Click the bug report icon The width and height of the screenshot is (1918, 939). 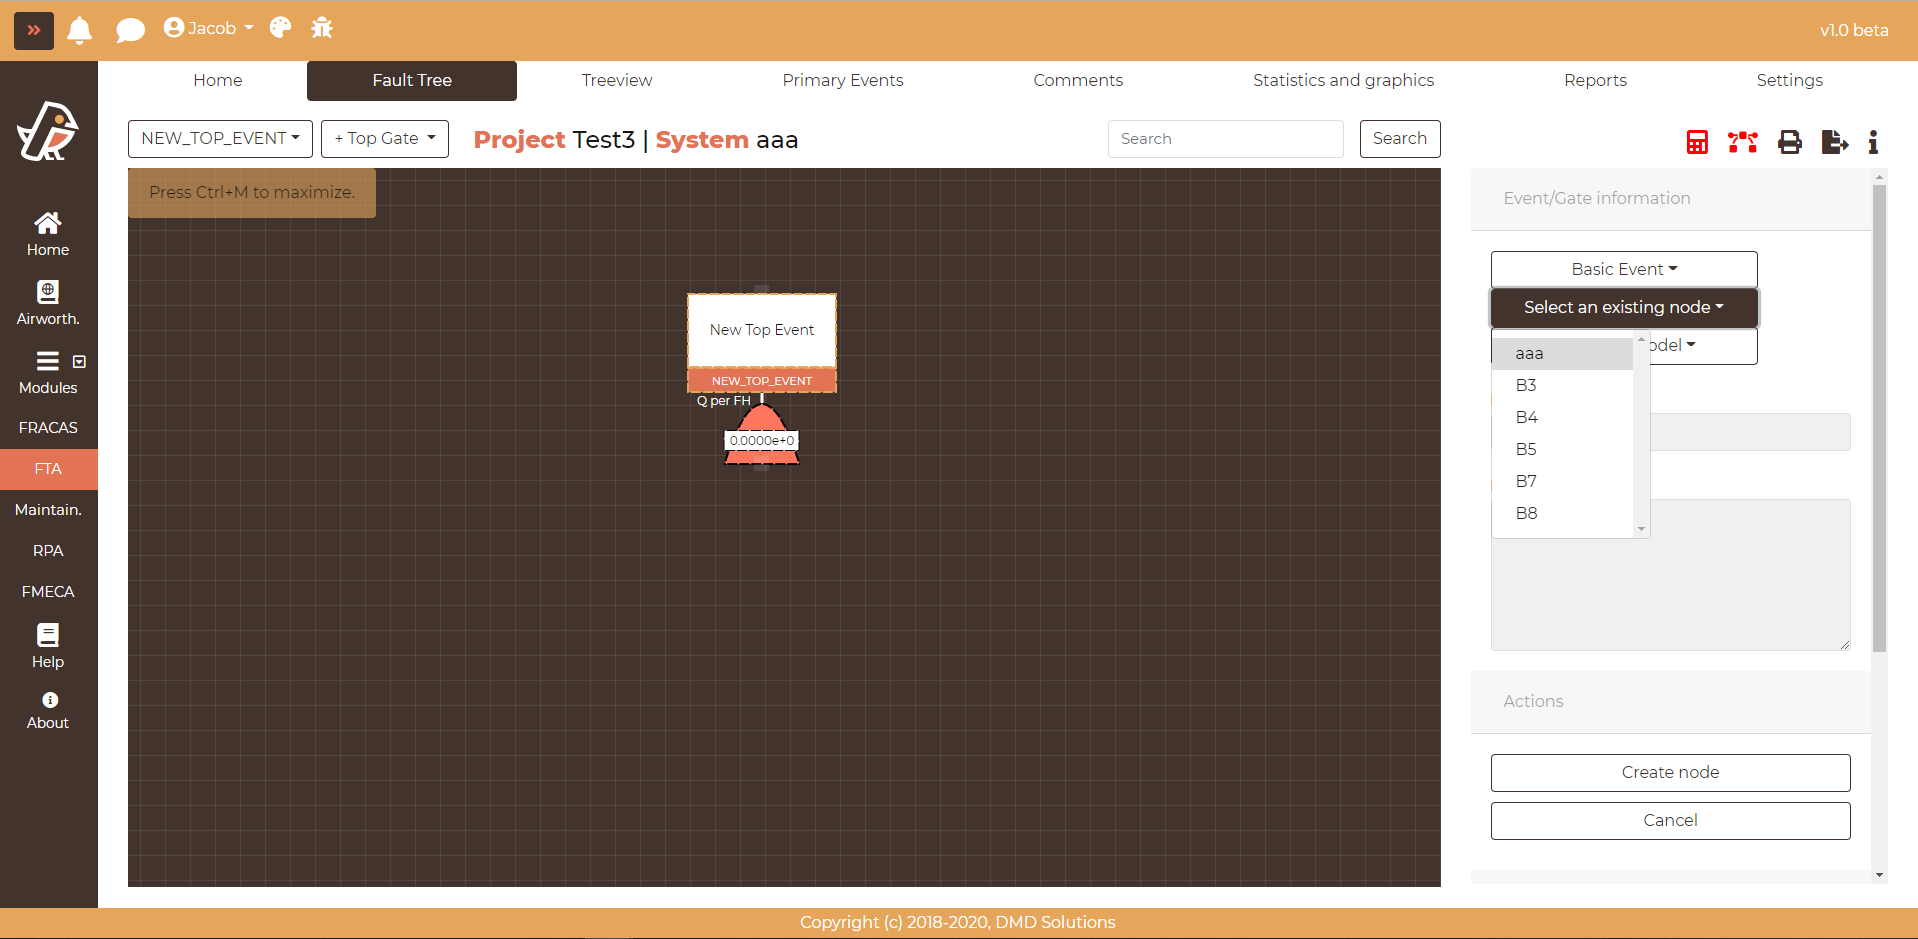coord(322,28)
